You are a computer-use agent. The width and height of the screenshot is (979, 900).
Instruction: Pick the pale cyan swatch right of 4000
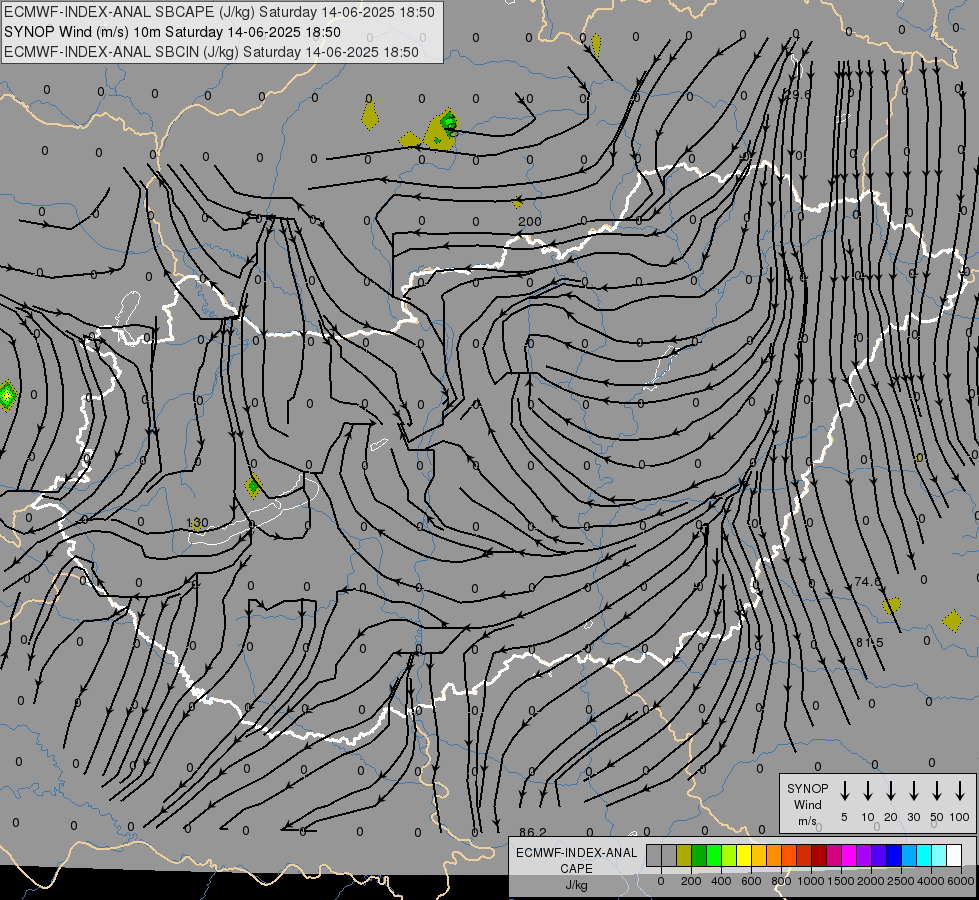click(x=939, y=855)
